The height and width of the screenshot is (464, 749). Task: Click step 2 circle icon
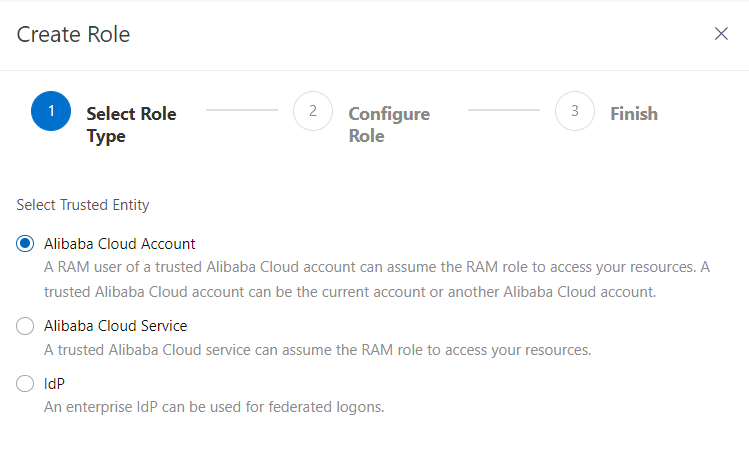click(313, 111)
